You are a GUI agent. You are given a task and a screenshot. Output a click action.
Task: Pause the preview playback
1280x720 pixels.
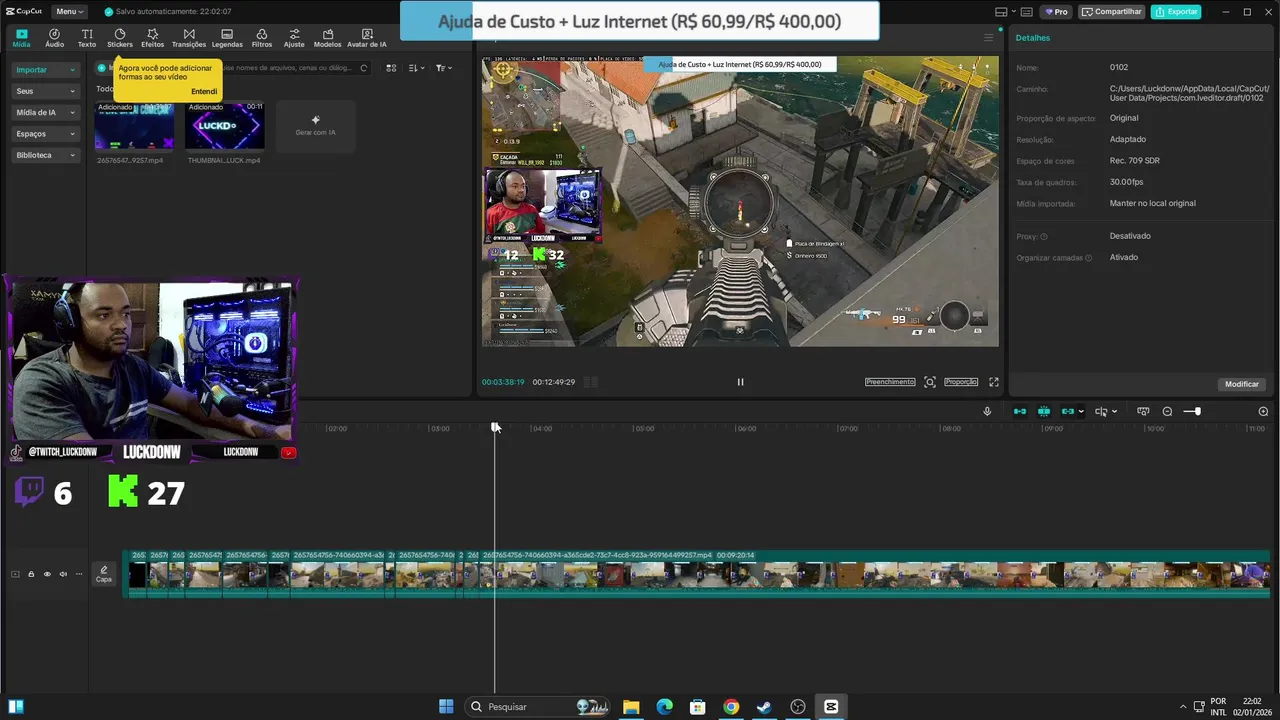(740, 382)
